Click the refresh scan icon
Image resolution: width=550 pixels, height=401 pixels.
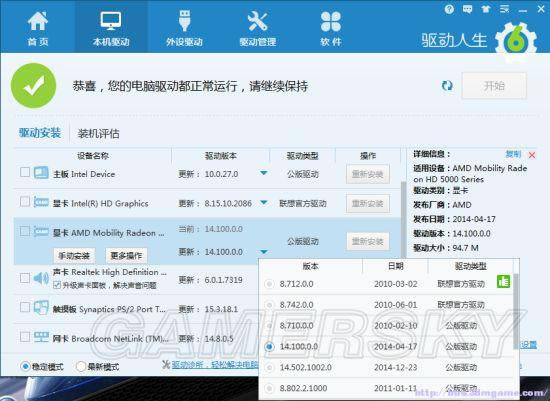[x=447, y=86]
